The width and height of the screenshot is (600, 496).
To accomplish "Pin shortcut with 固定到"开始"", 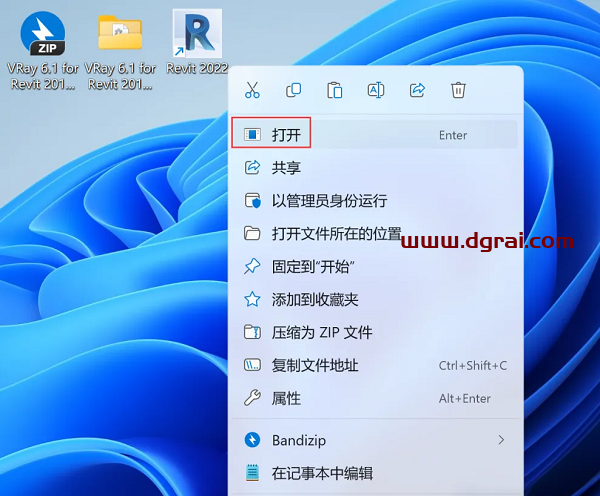I will coord(313,267).
